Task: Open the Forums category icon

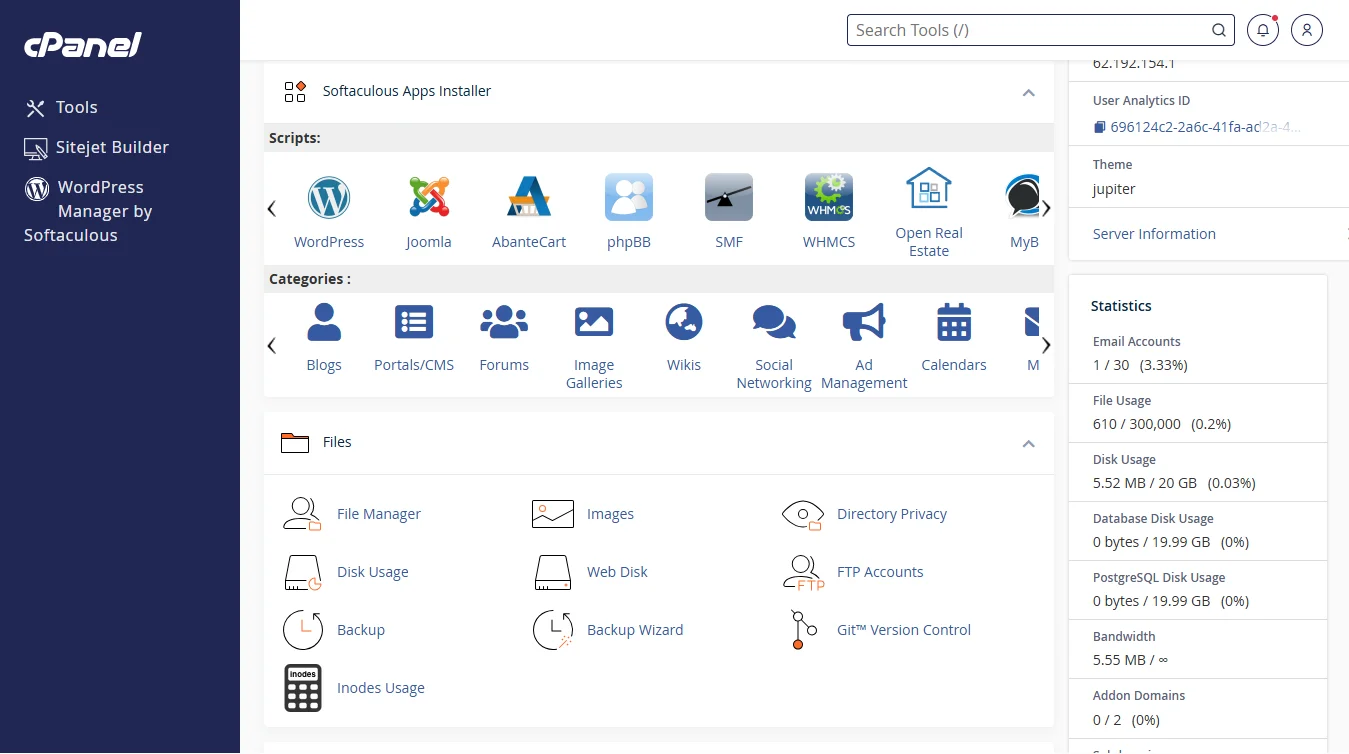Action: (x=504, y=322)
